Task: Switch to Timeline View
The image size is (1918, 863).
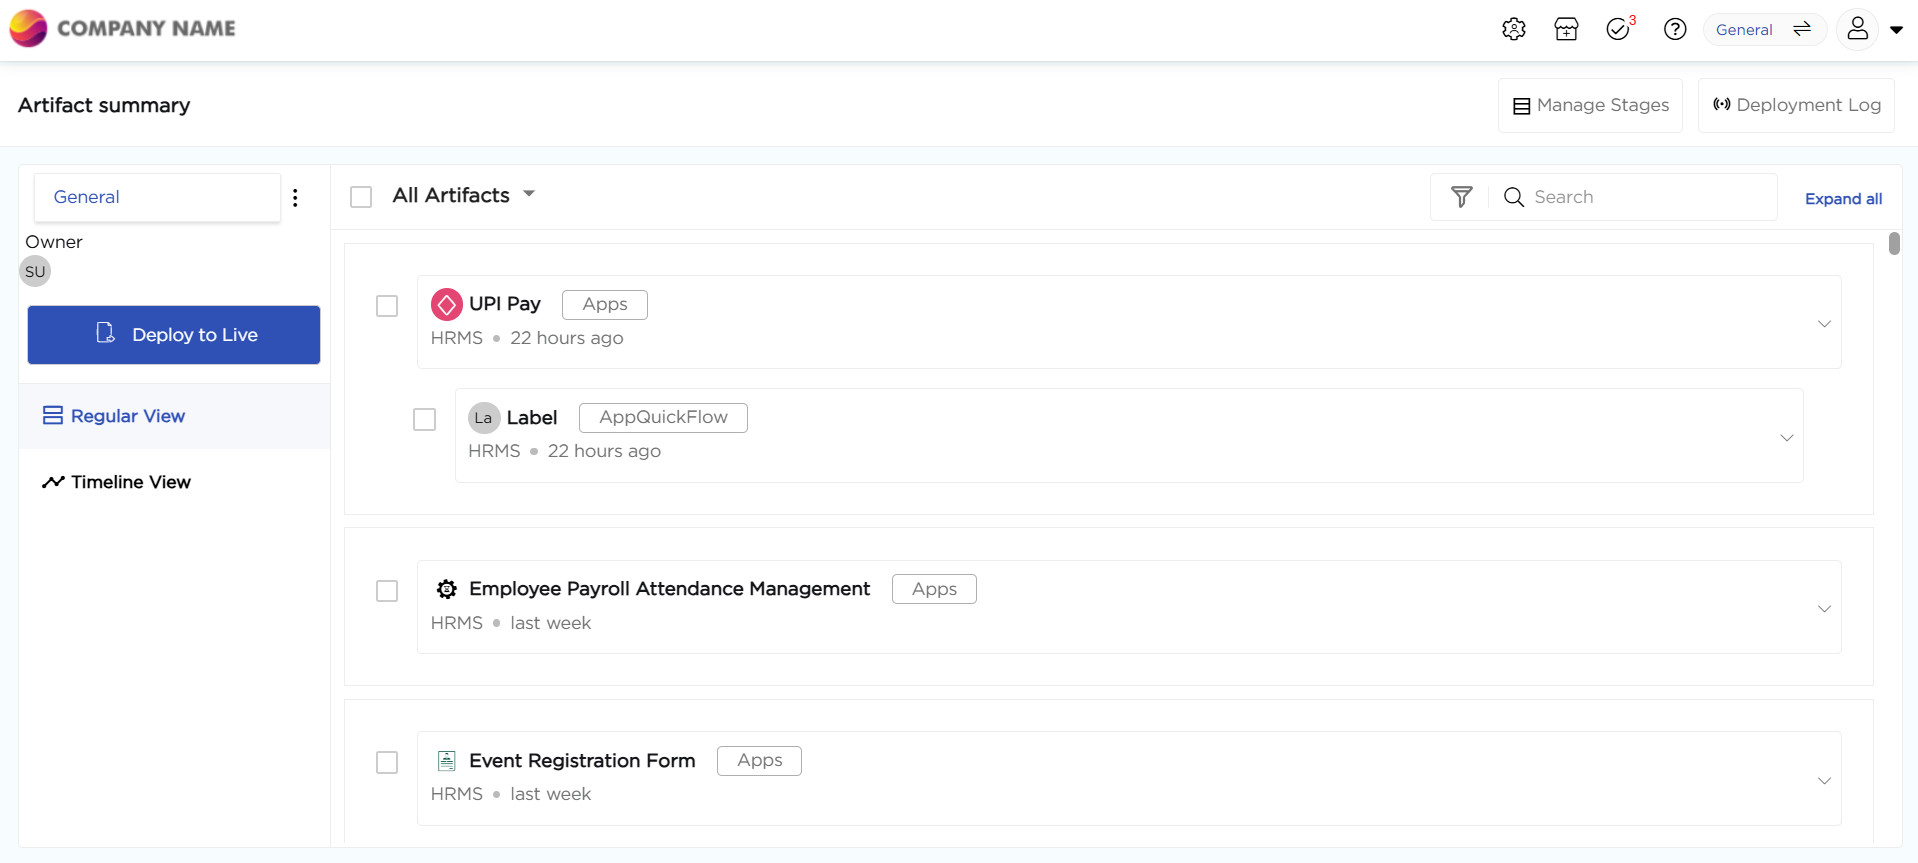Action: pos(130,482)
